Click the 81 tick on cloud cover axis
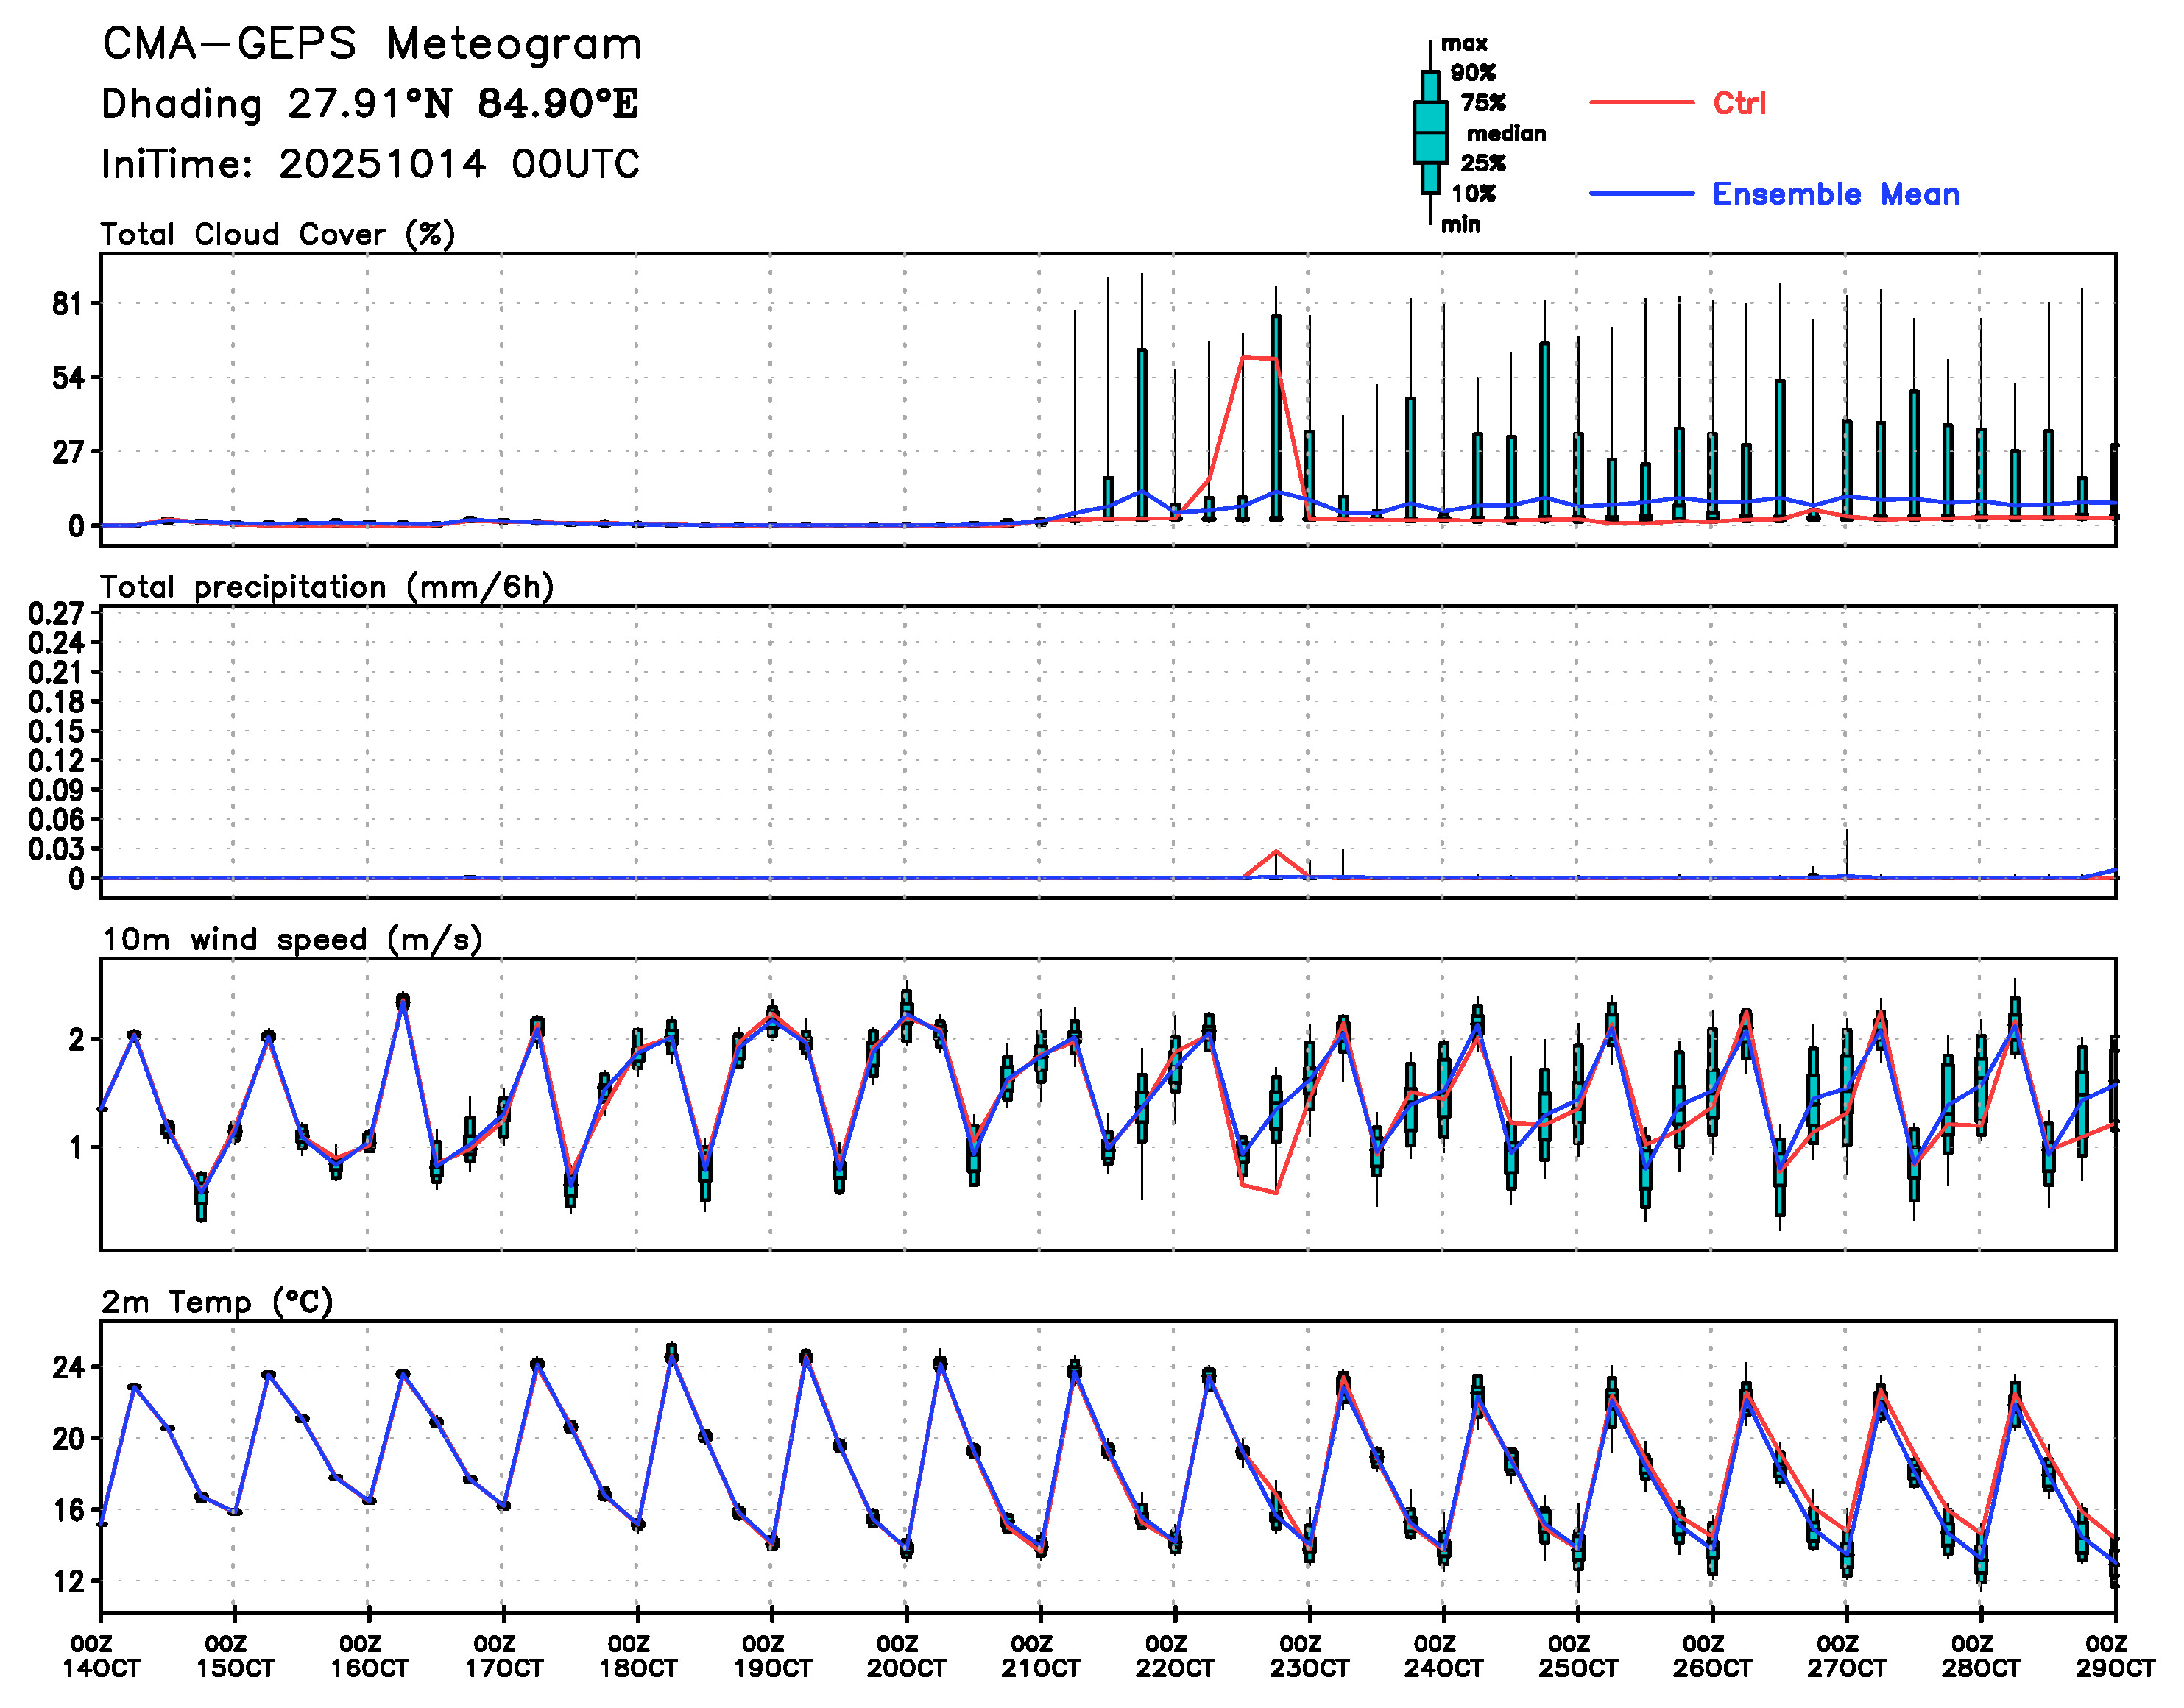This screenshot has height=1708, width=2184. (x=68, y=304)
